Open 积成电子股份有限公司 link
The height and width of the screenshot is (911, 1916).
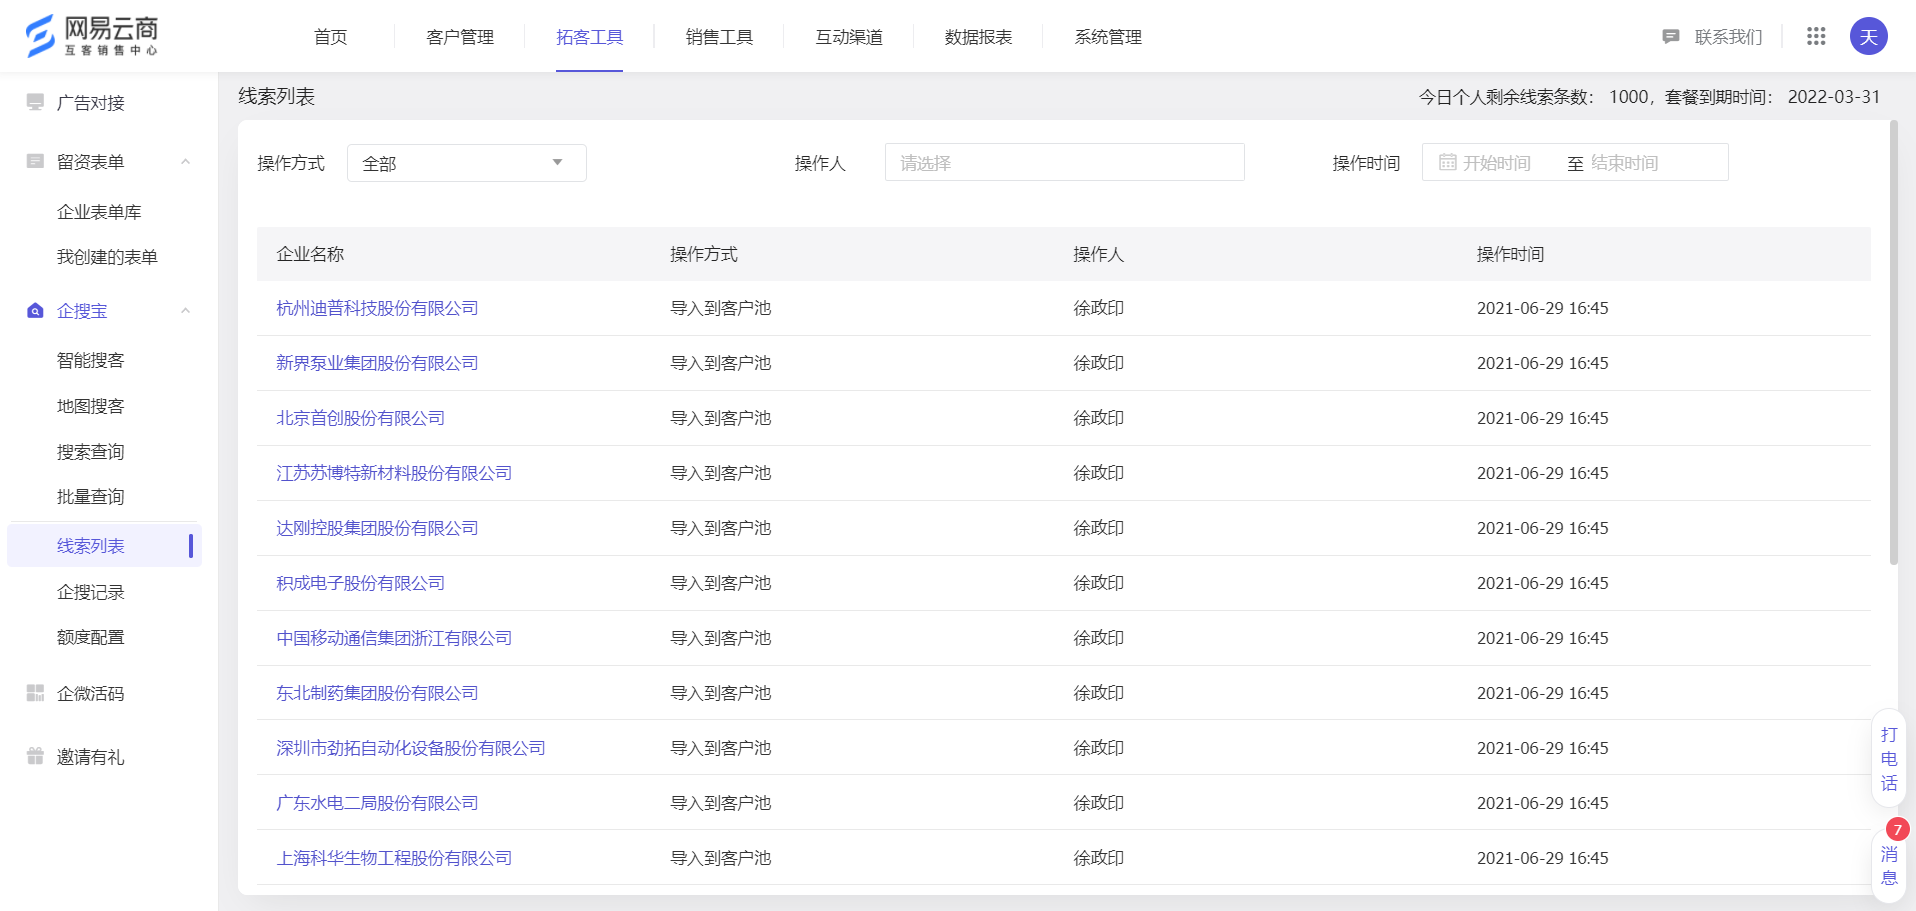(360, 583)
